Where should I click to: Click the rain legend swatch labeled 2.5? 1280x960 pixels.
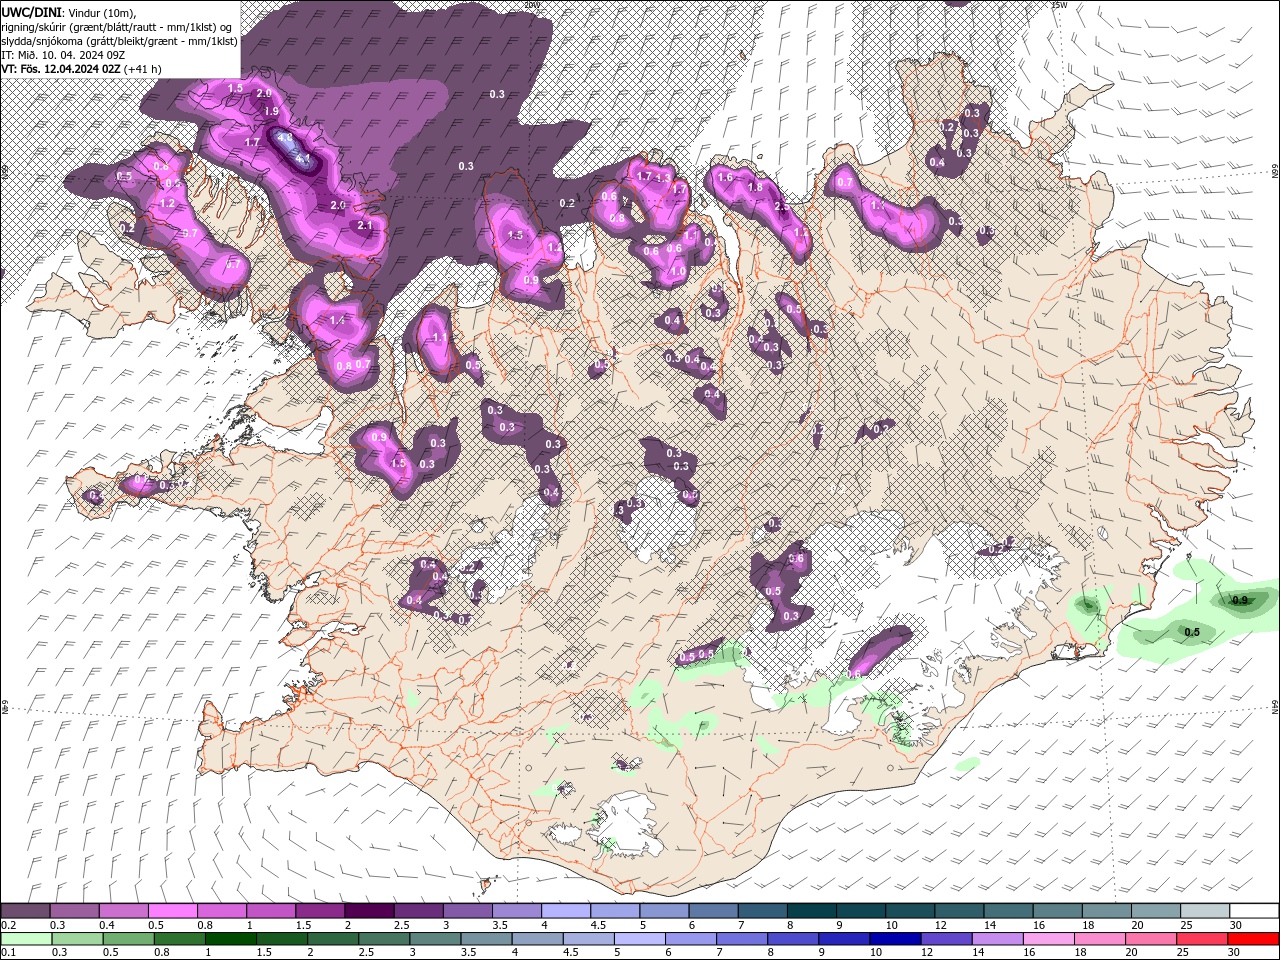pyautogui.click(x=385, y=939)
